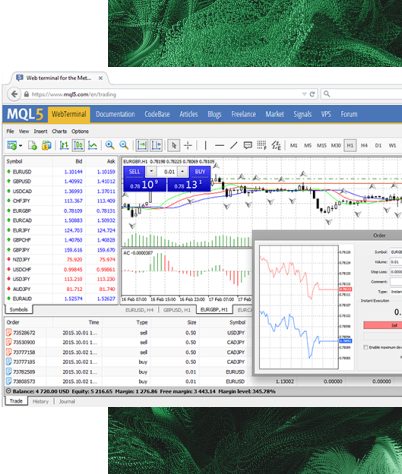Open the new order toolbar icon
Image resolution: width=402 pixels, height=474 pixels.
click(12, 145)
